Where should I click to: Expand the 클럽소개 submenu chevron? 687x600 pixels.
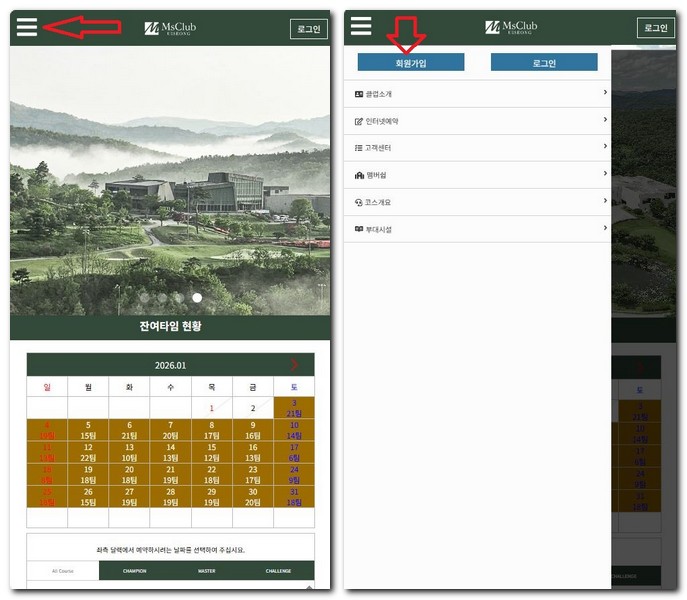click(x=605, y=93)
